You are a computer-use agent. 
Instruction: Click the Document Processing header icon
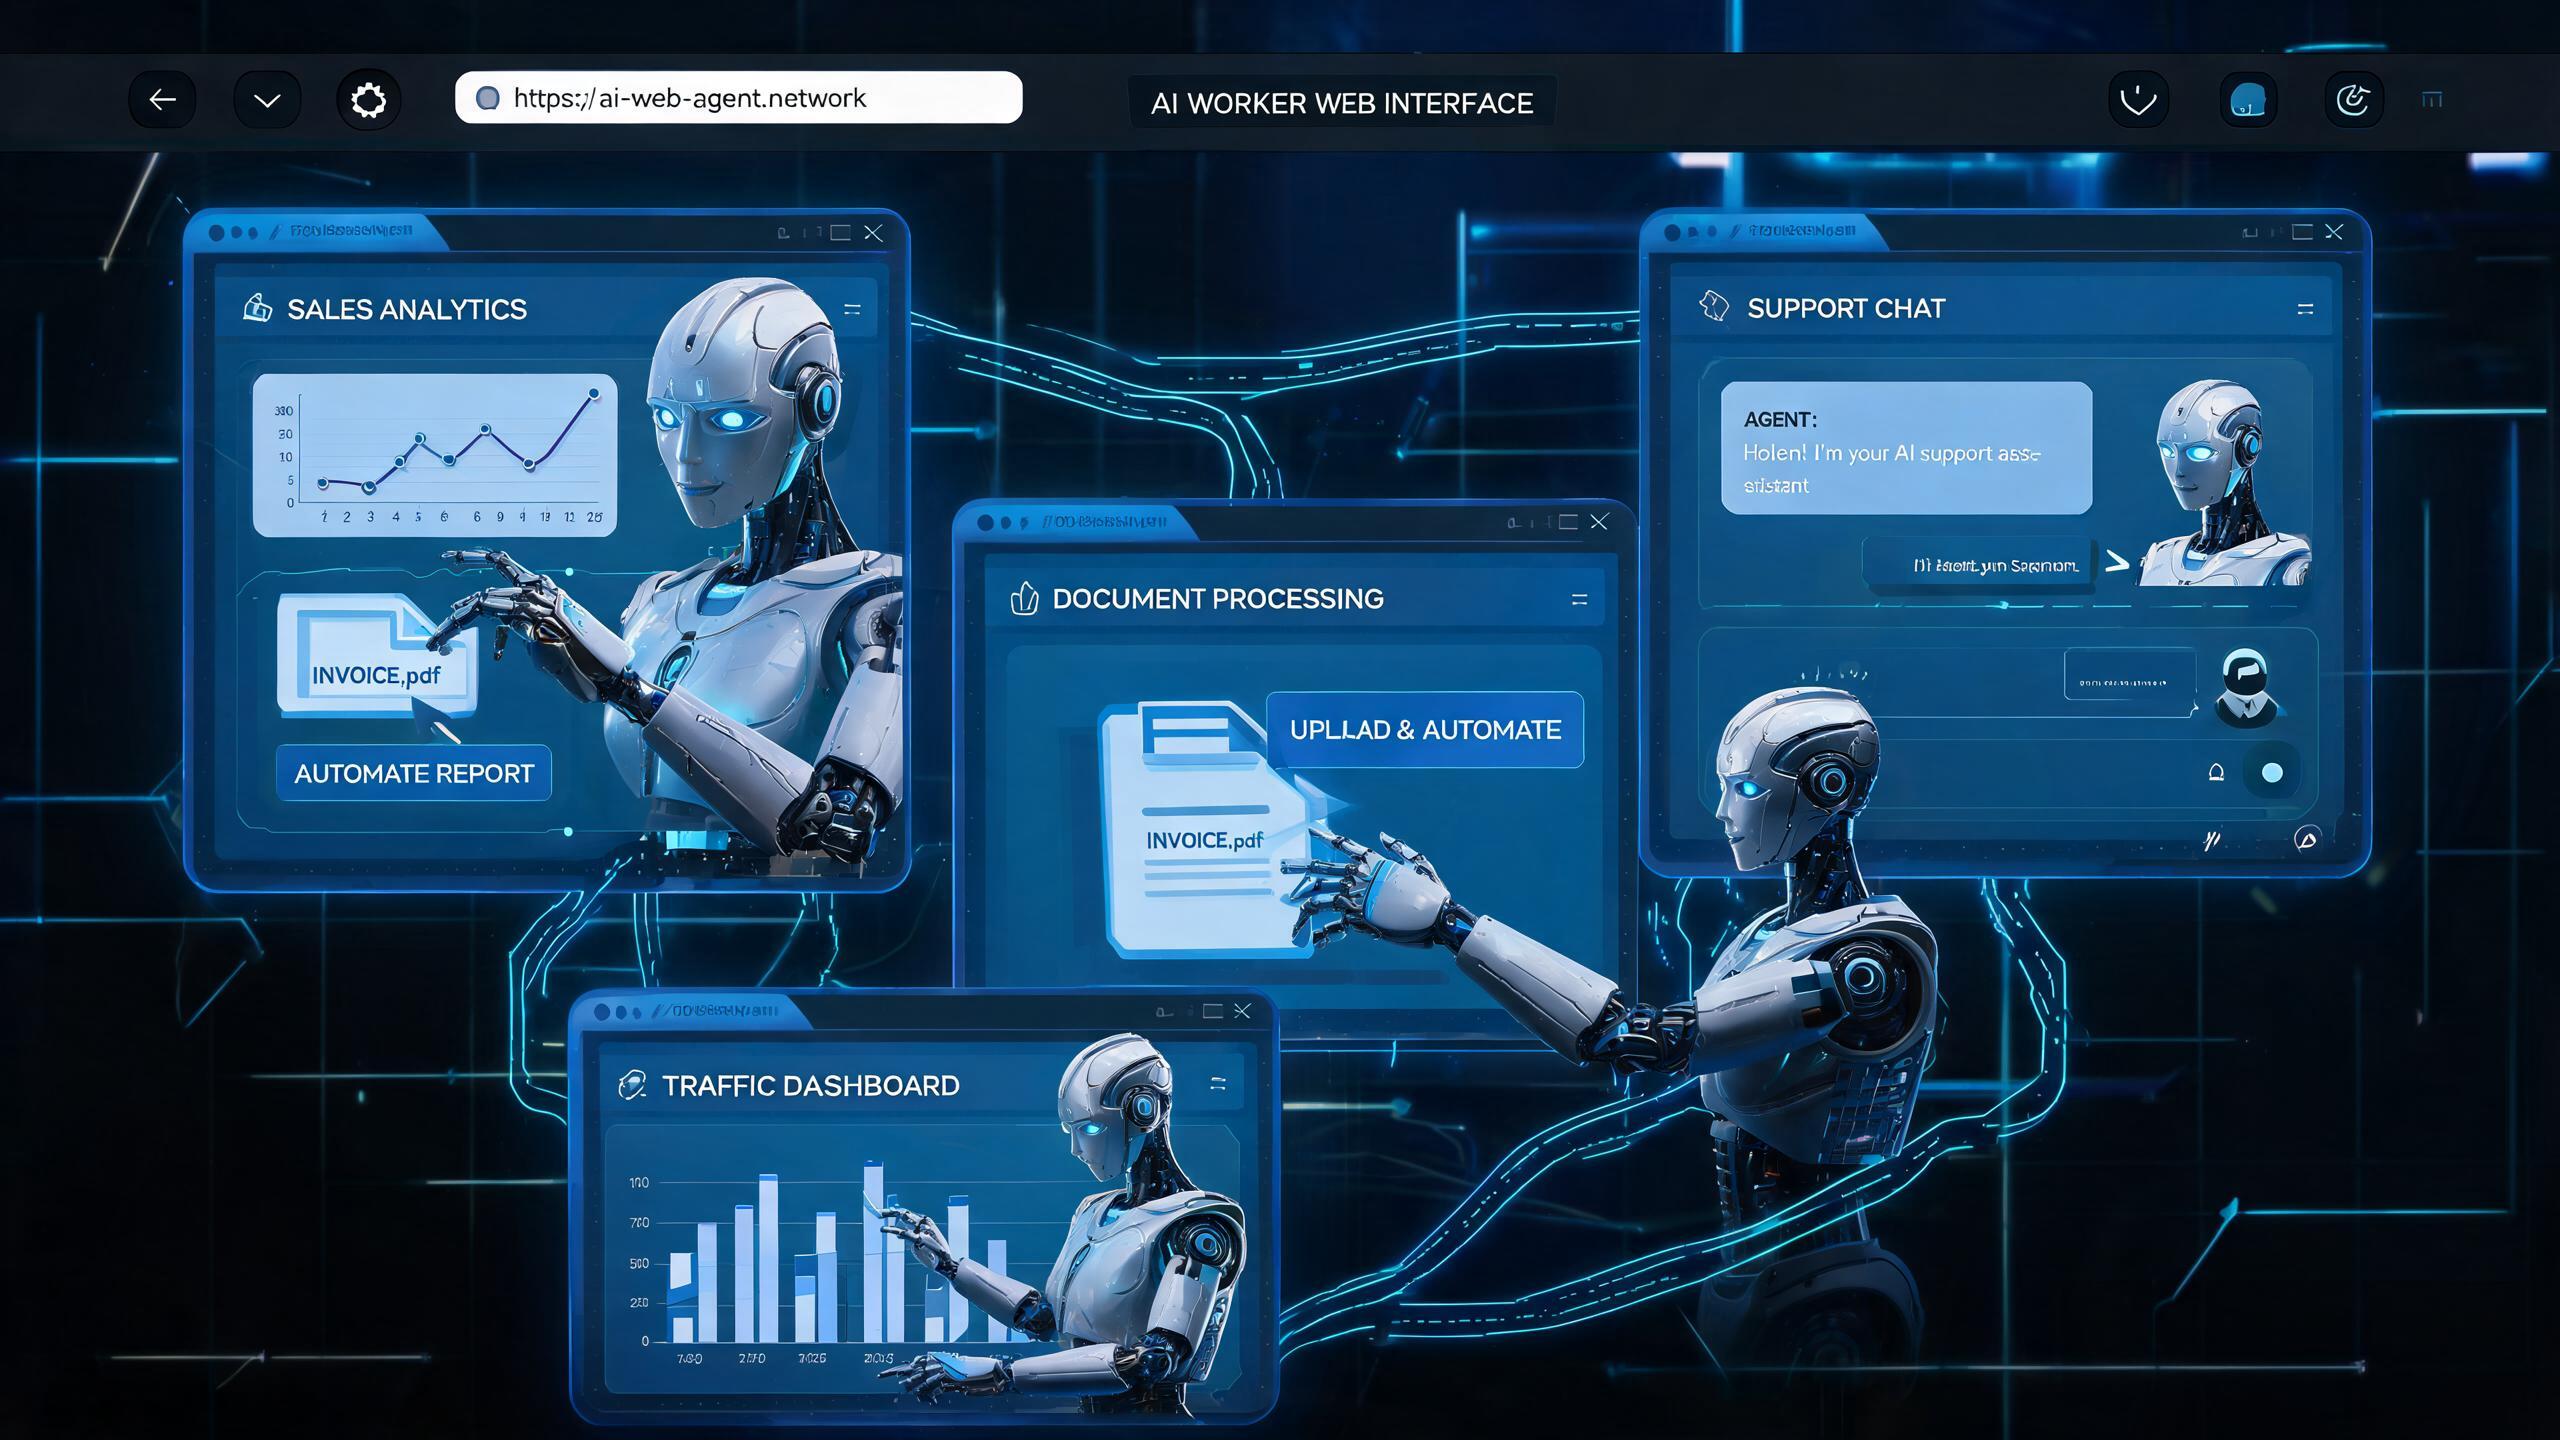(1024, 598)
